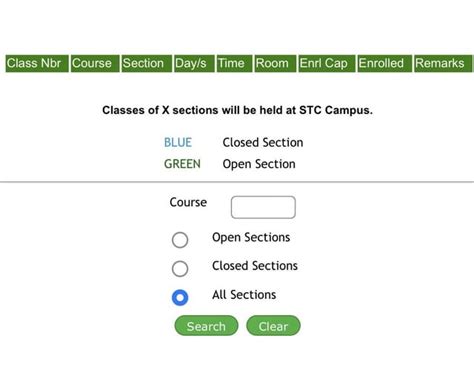This screenshot has width=474, height=367.
Task: Click the Section column header
Action: [x=147, y=63]
